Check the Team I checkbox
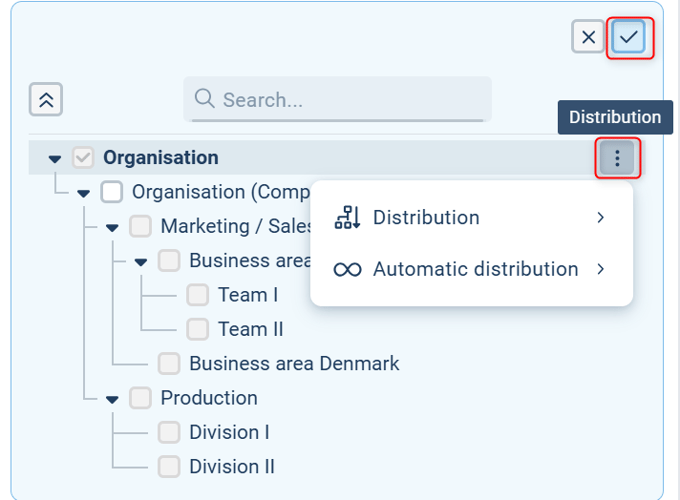 coord(198,295)
